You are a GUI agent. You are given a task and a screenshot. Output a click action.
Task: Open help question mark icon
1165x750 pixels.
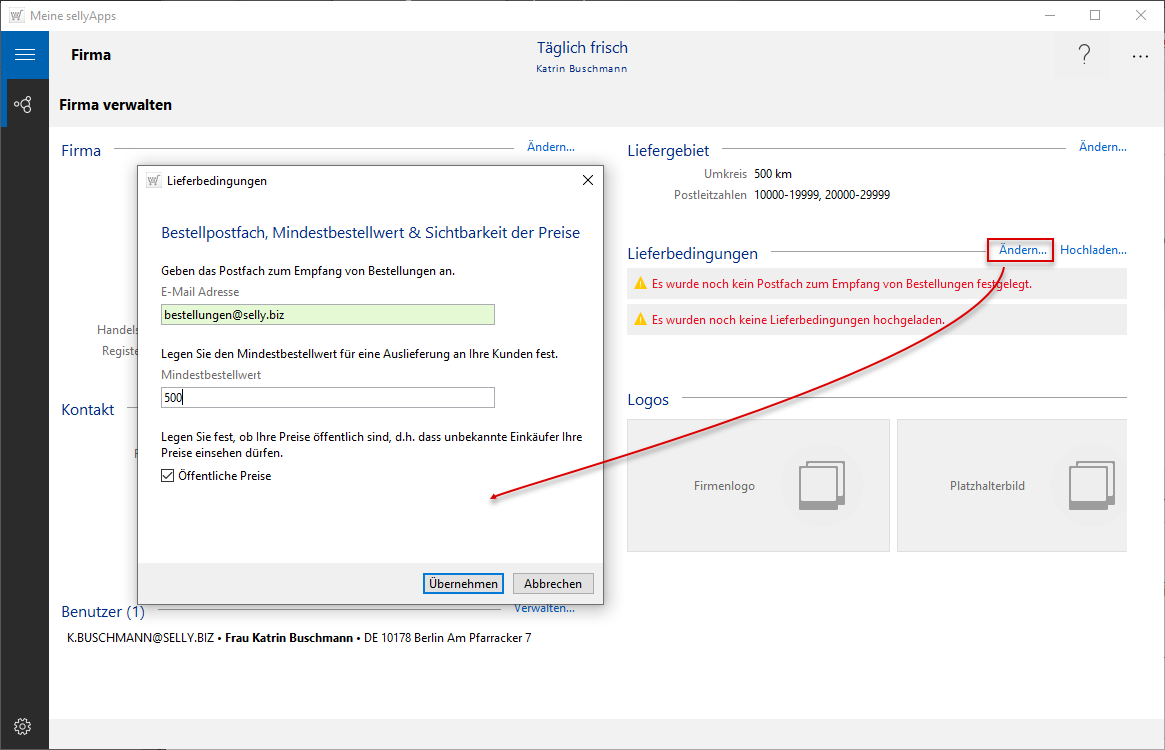tap(1084, 56)
